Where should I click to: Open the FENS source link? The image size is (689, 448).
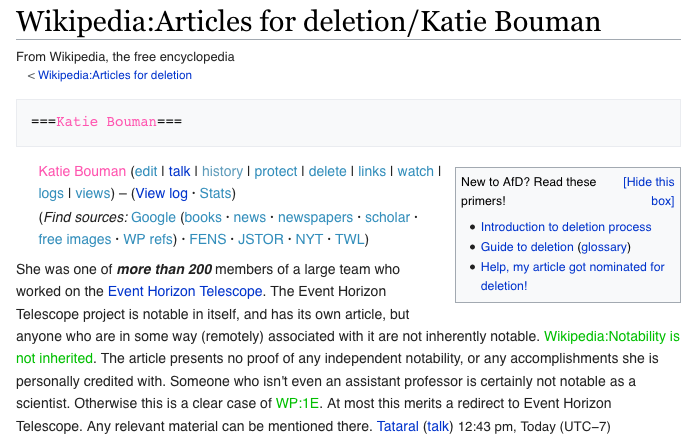coord(208,239)
